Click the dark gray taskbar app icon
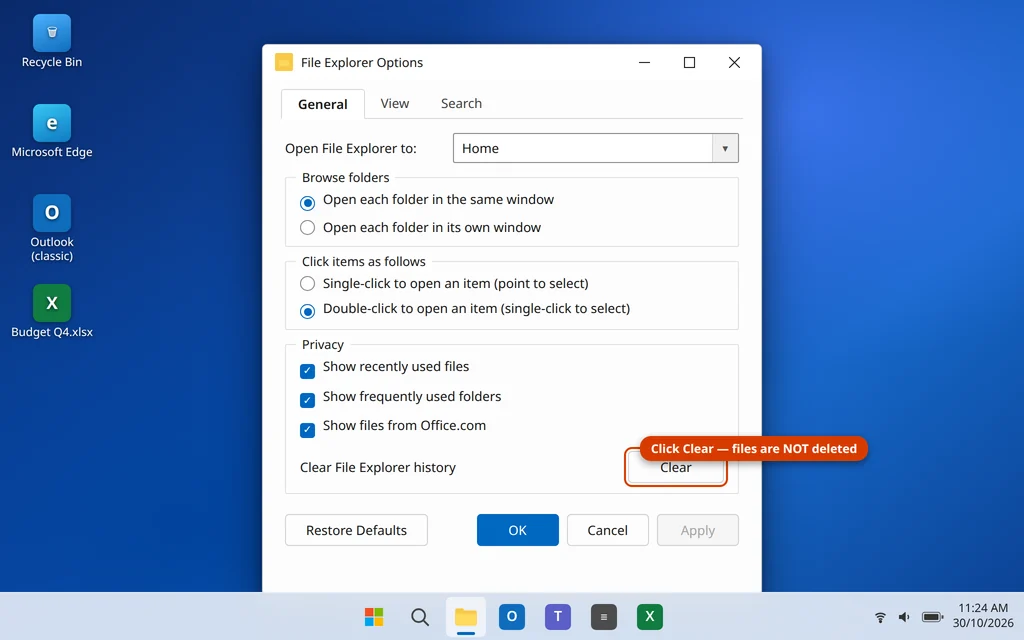This screenshot has width=1024, height=640. [603, 616]
